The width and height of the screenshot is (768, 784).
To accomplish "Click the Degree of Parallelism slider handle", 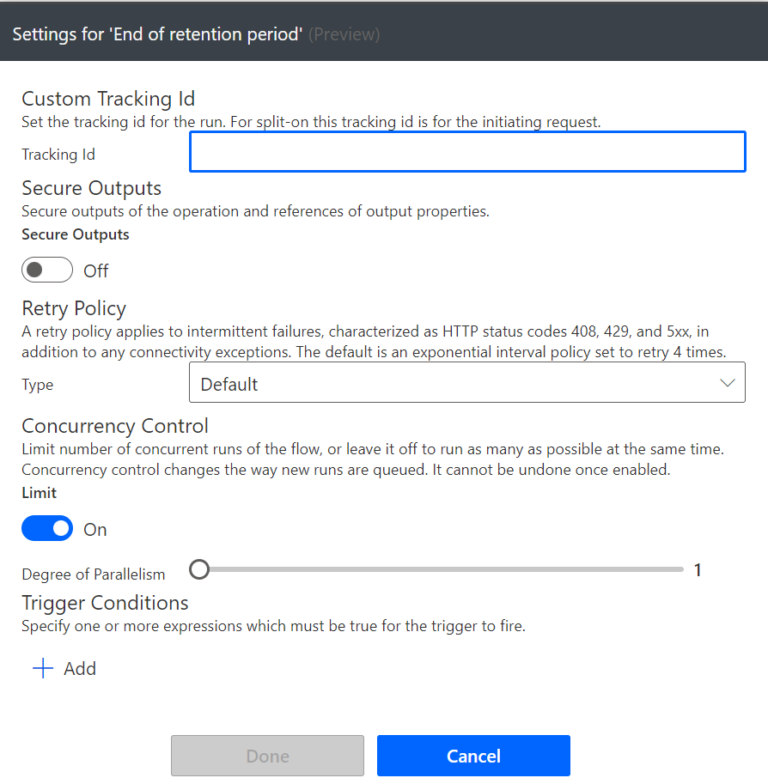I will coord(199,570).
